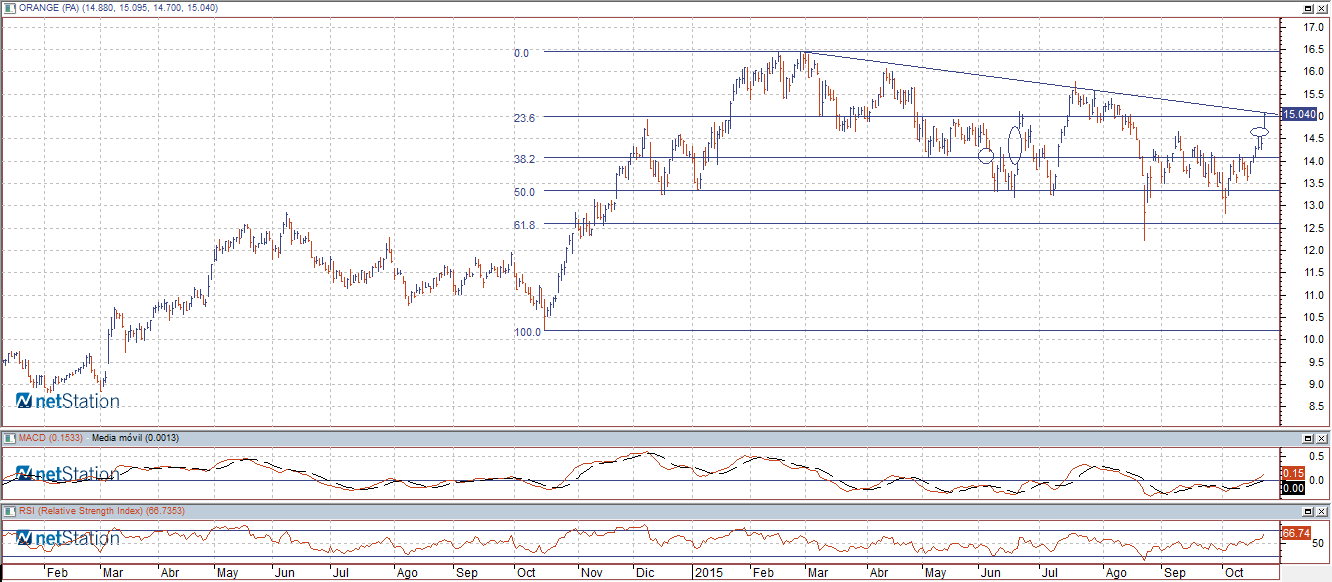Select the 23.6 Fibonacci level label
The width and height of the screenshot is (1332, 582).
point(525,118)
